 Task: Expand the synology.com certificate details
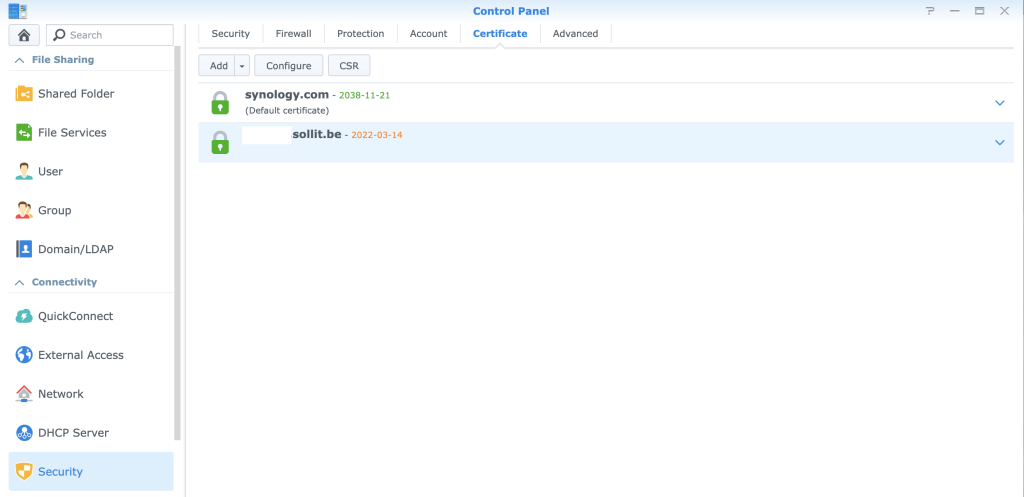pos(998,103)
